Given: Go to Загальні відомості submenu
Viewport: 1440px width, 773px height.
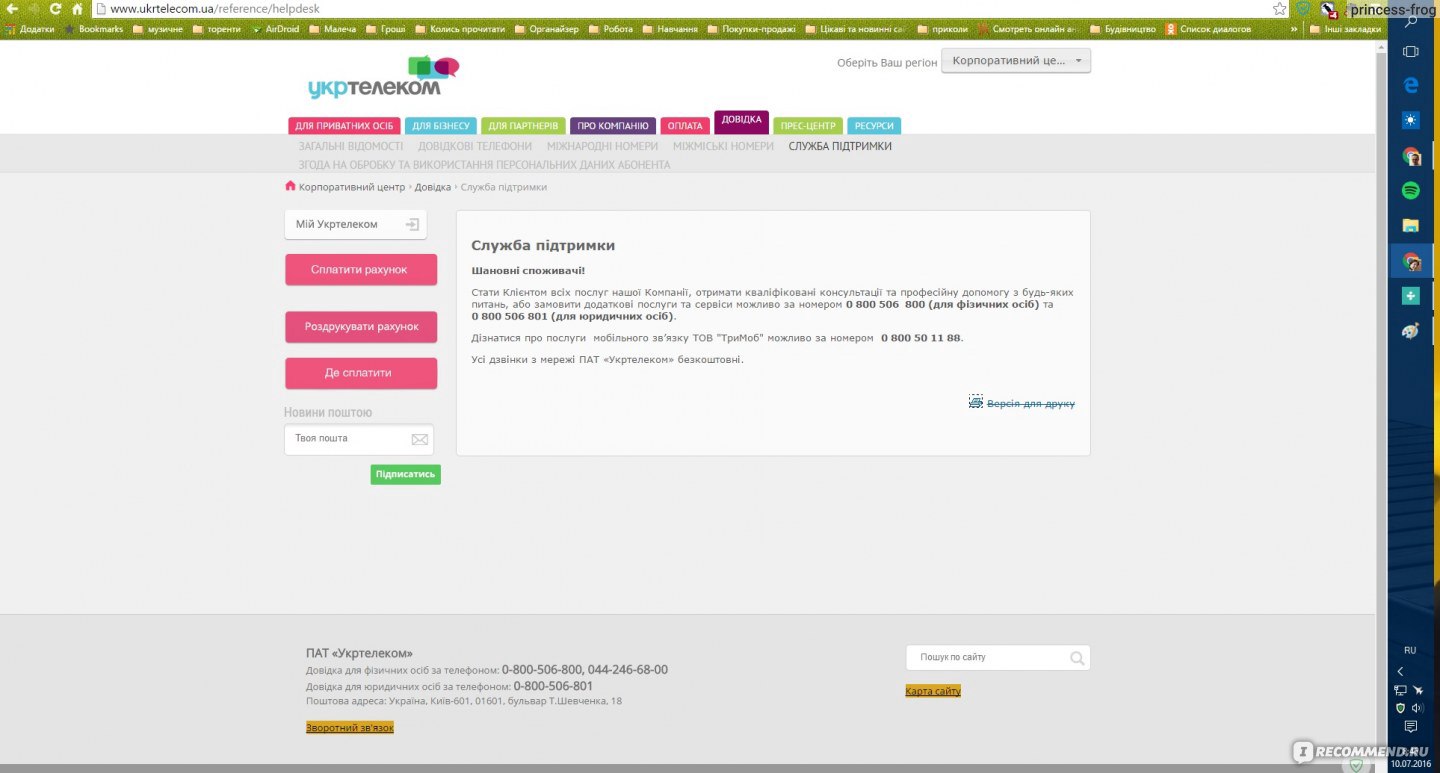Looking at the screenshot, I should pyautogui.click(x=351, y=146).
